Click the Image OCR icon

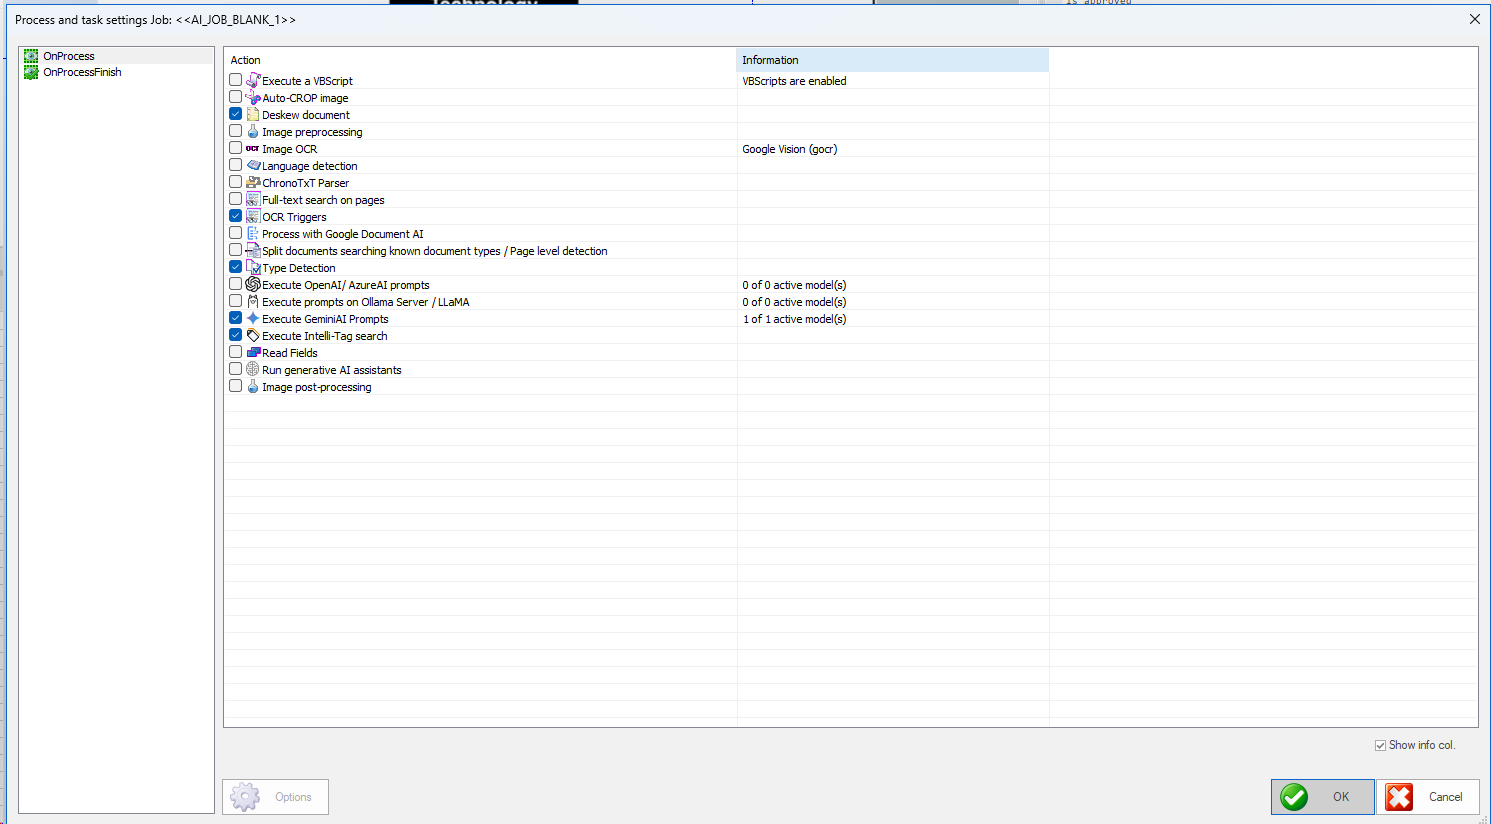pyautogui.click(x=253, y=149)
